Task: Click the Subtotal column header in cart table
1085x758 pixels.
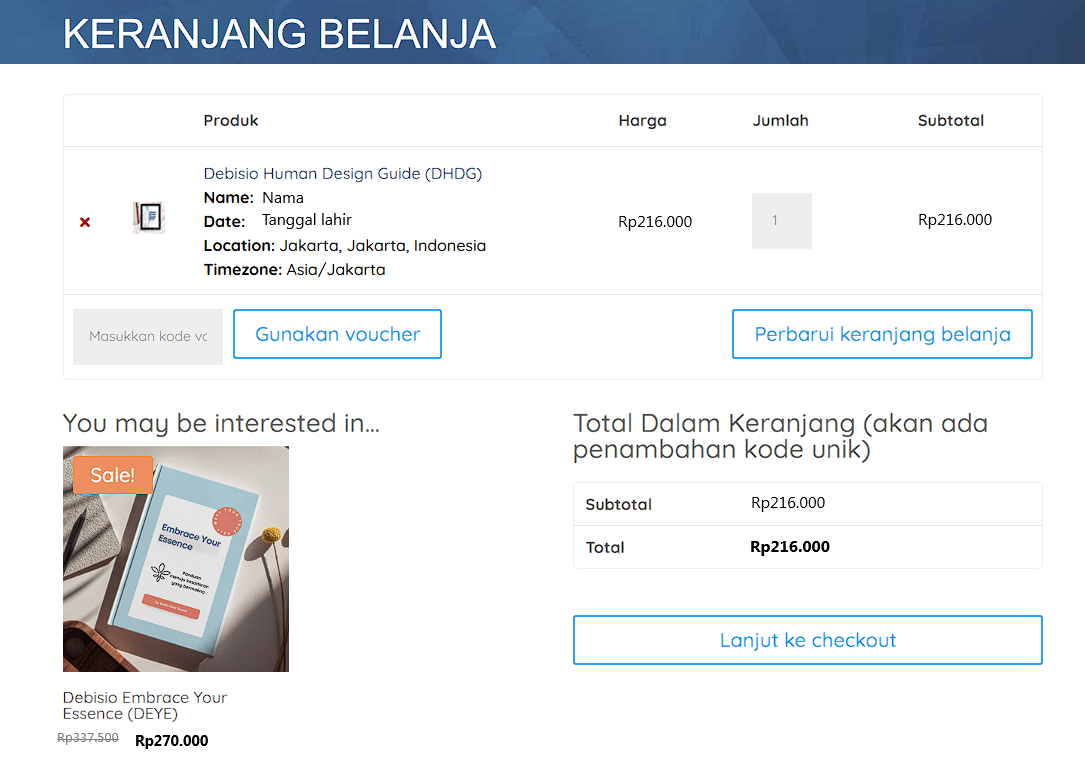Action: point(951,120)
